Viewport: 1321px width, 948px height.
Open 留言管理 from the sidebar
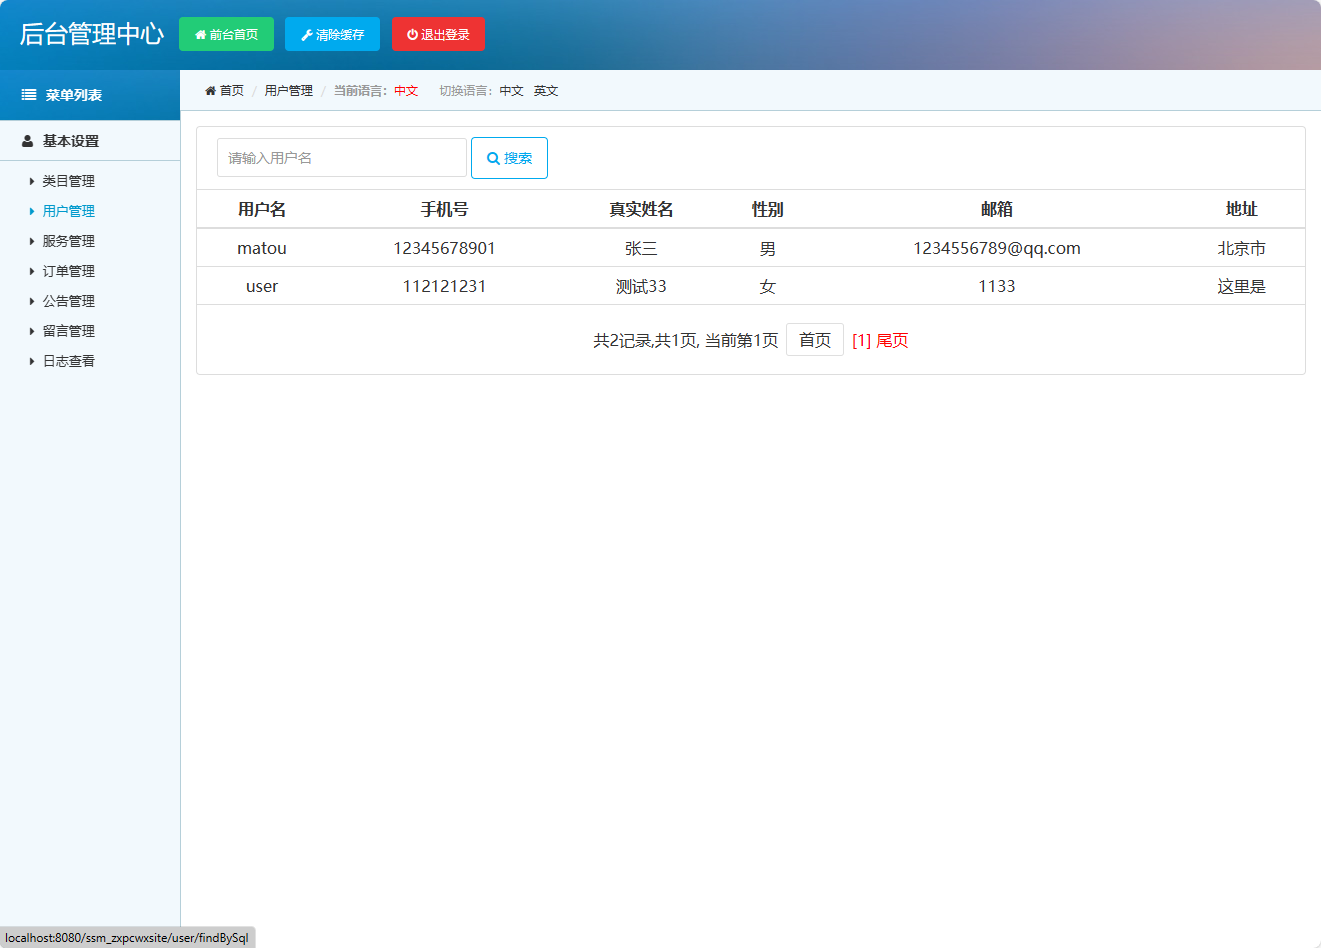coord(68,330)
